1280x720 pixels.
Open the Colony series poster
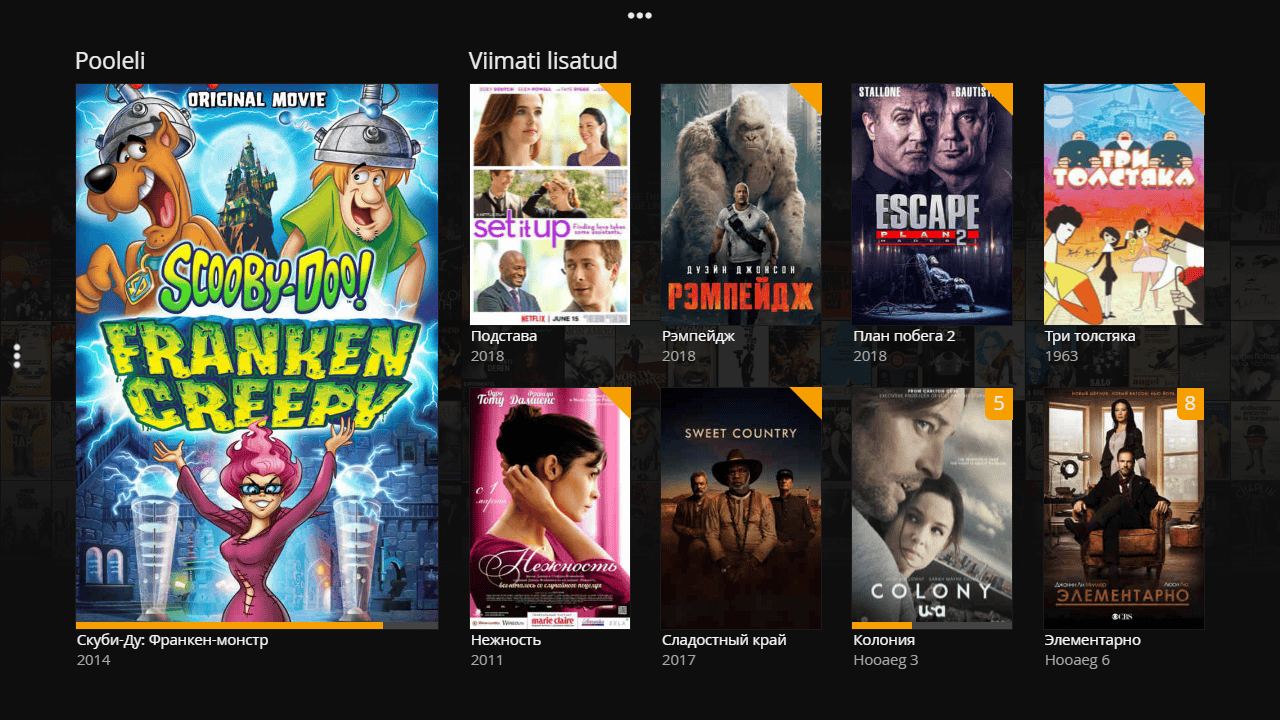tap(932, 508)
